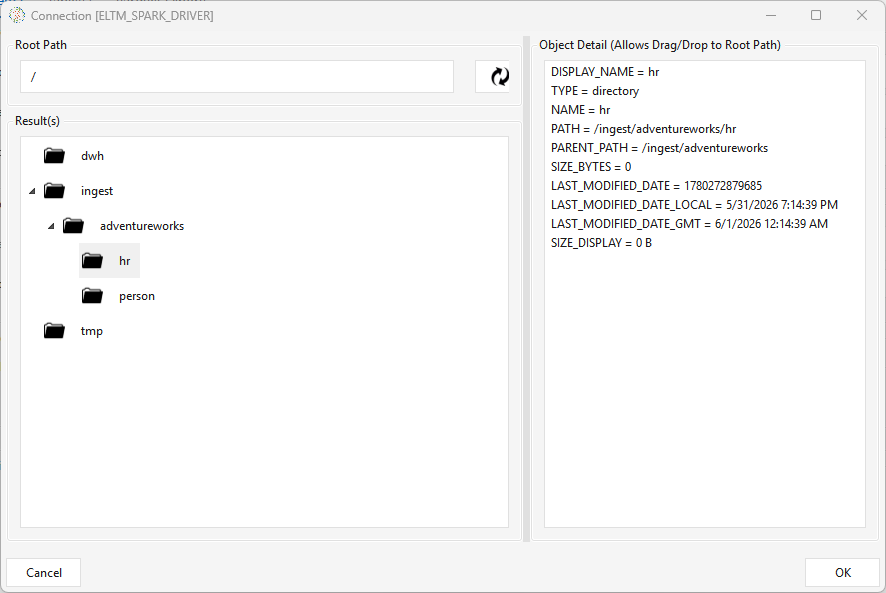Select the person directory label
Viewport: 886px width, 593px height.
[137, 296]
